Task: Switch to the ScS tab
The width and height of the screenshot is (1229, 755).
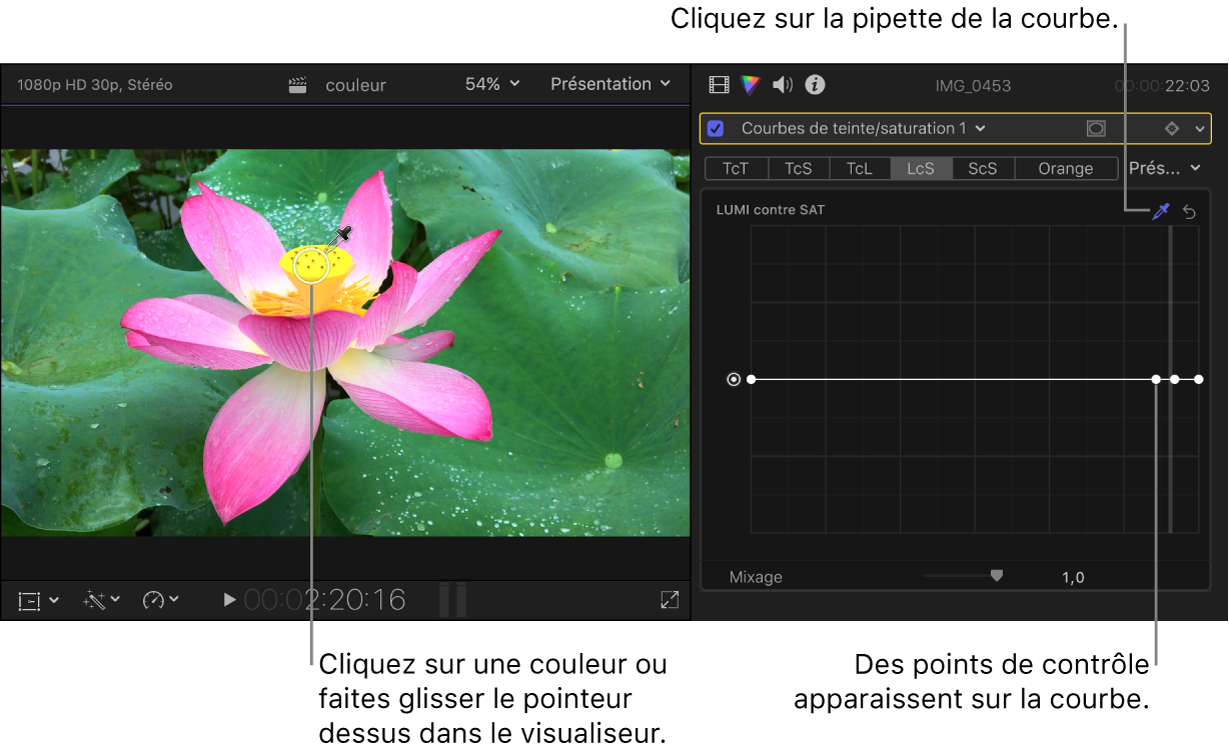Action: click(981, 168)
